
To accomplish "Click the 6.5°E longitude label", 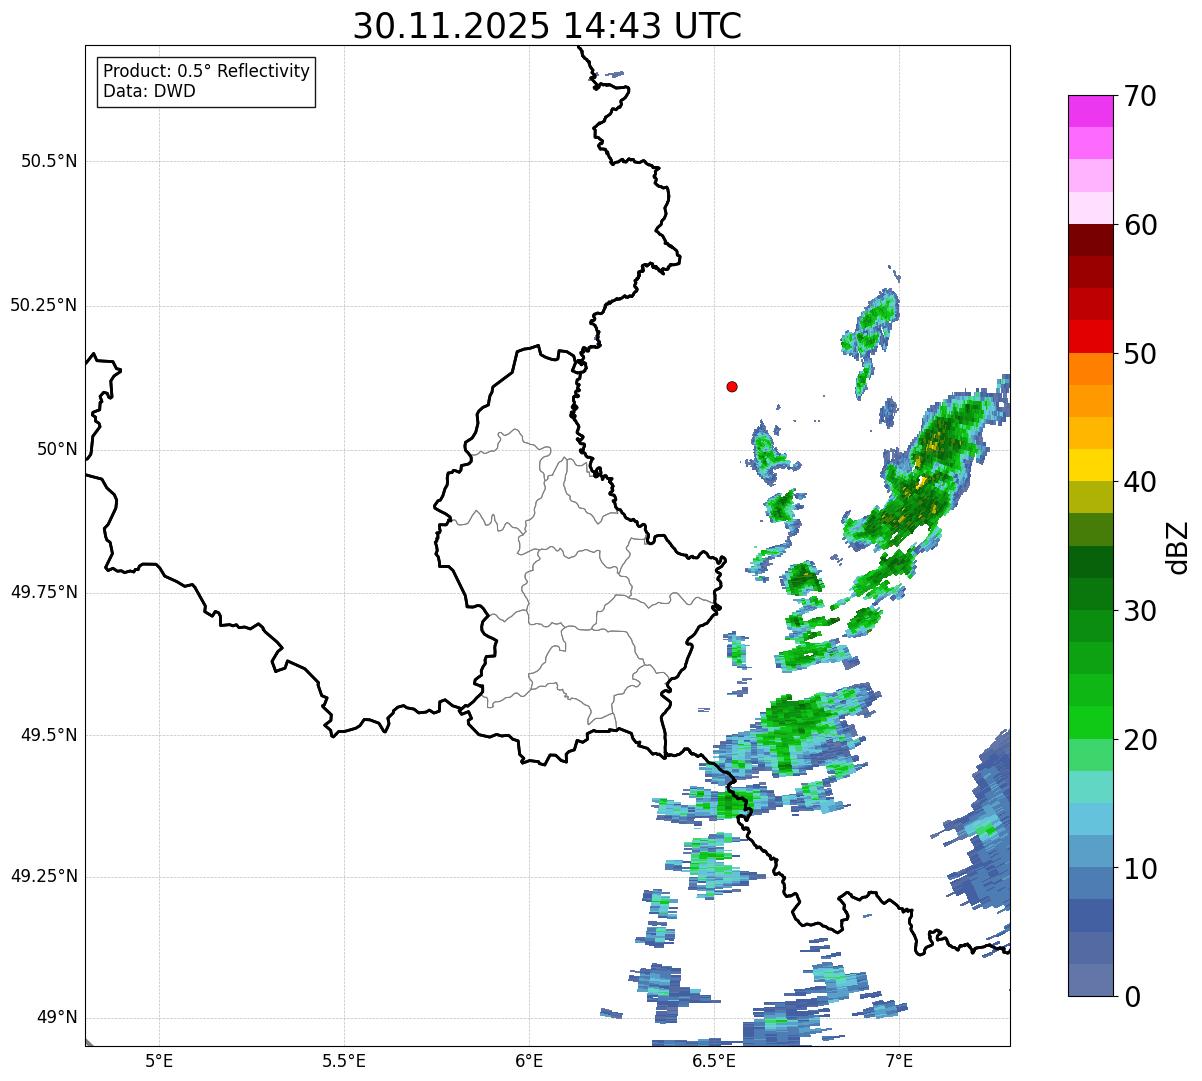I will coord(714,1060).
